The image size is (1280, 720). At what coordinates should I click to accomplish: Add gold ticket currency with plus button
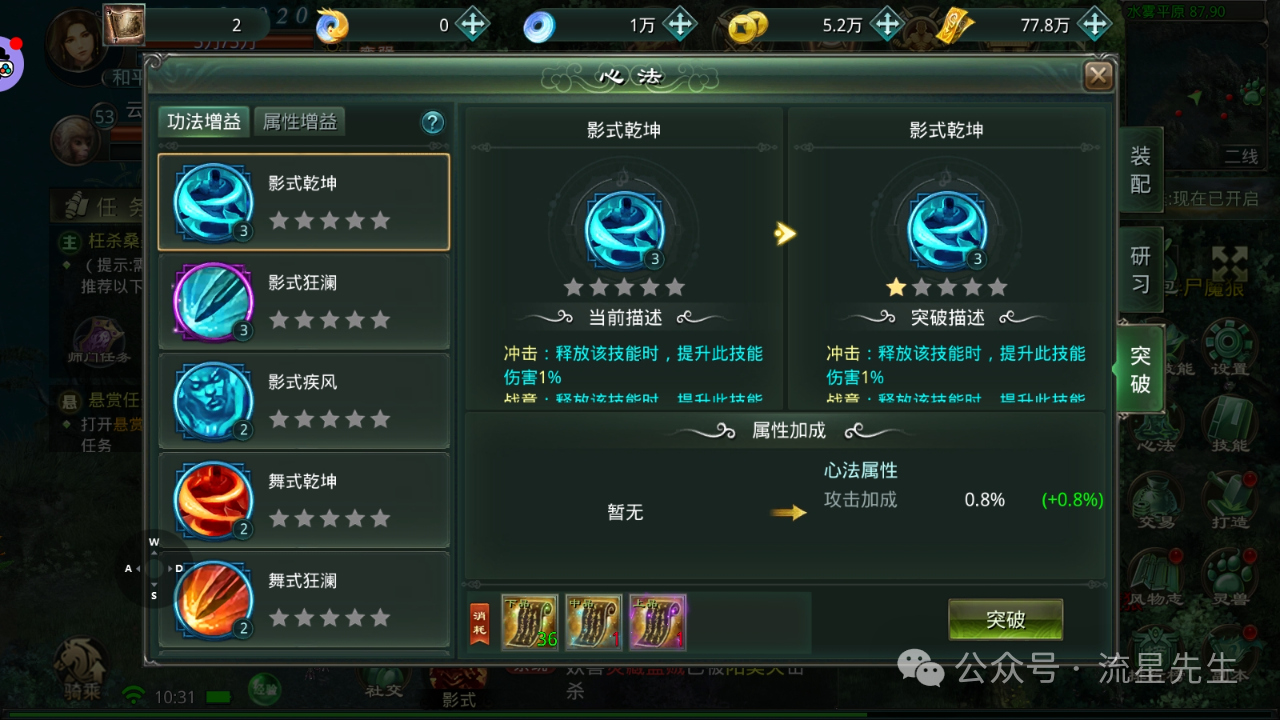click(1094, 25)
